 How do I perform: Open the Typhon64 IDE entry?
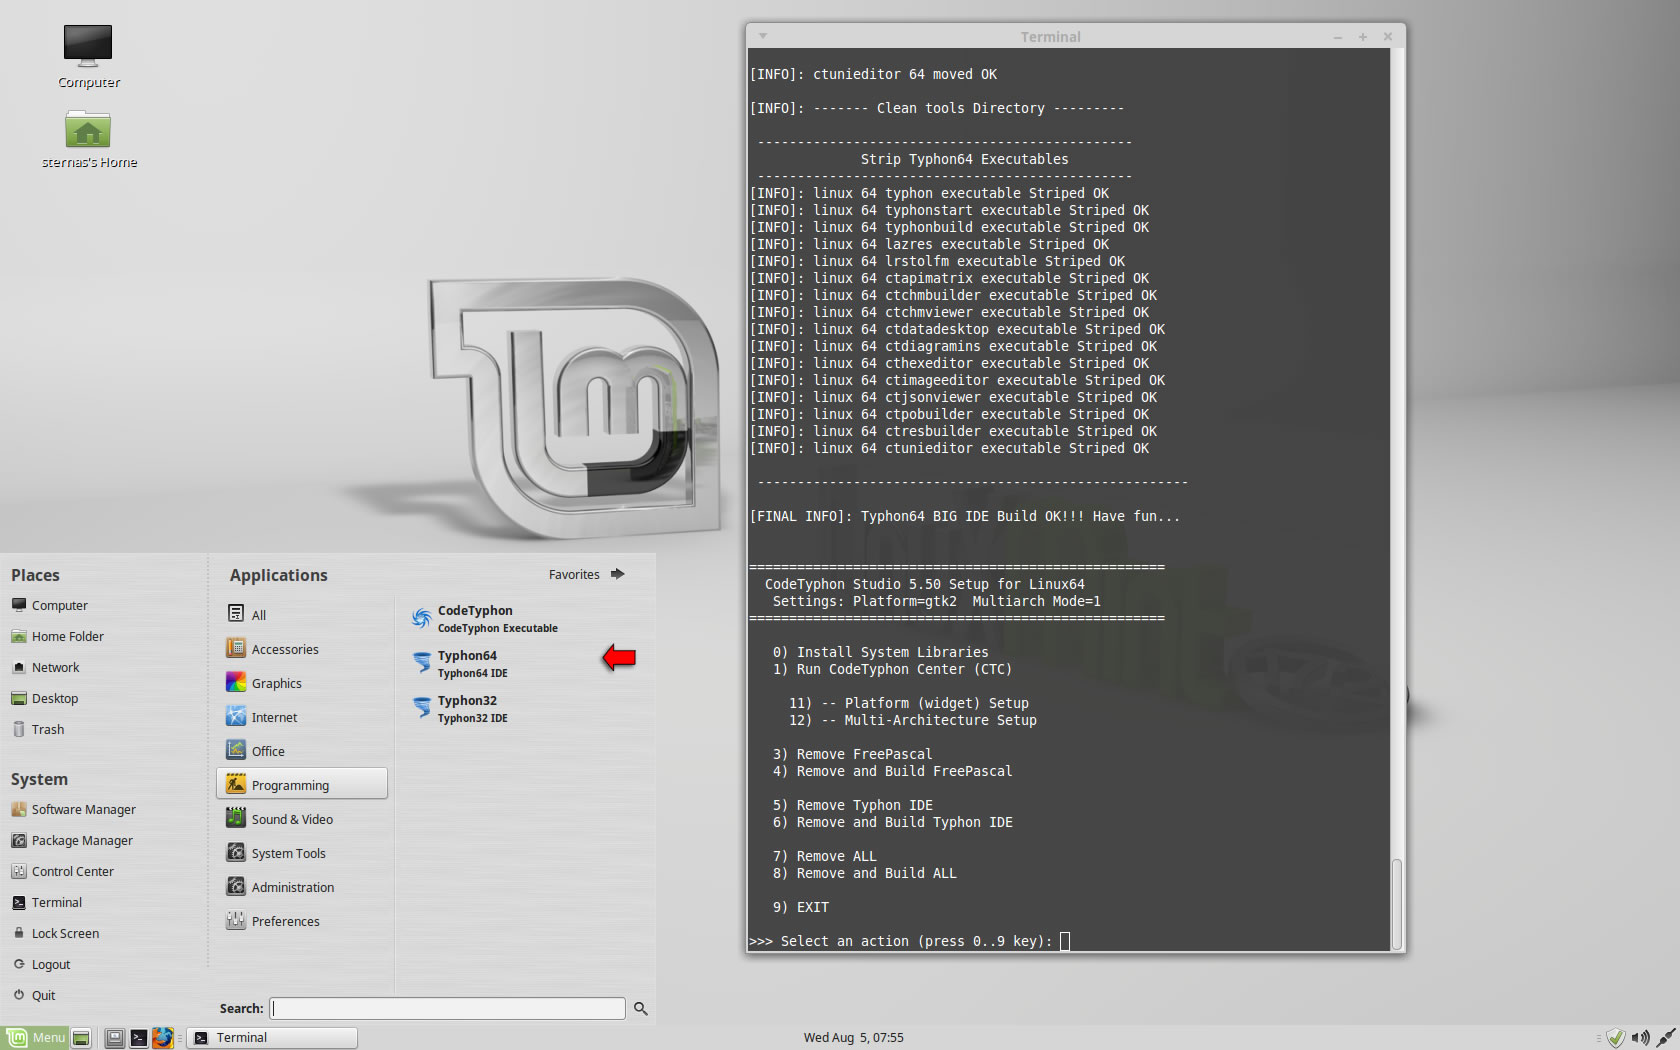460,664
